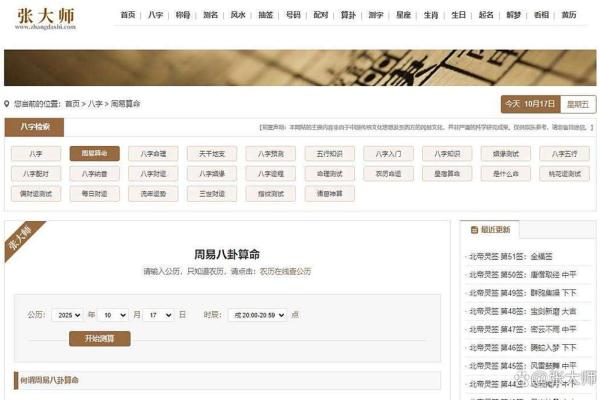
Task: Open 算卦 in top navigation
Action: (348, 15)
